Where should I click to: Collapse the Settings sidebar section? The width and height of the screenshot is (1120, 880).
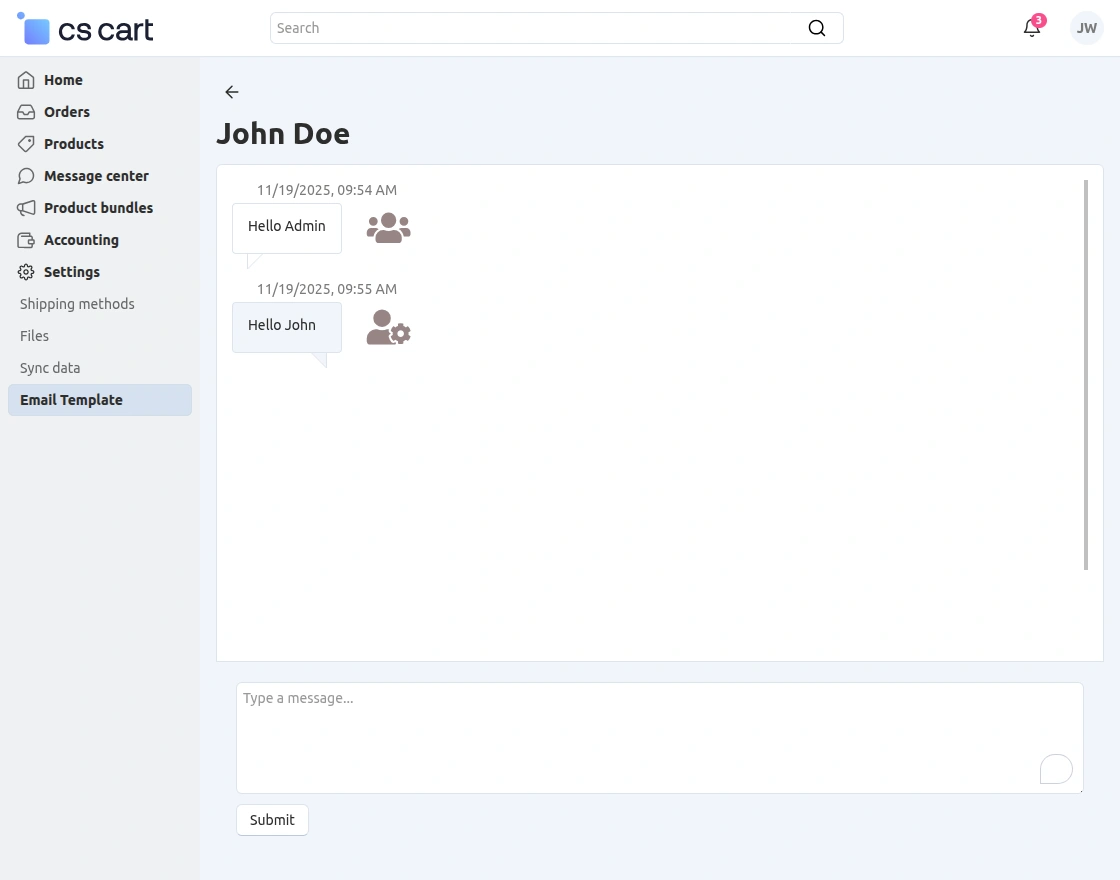click(71, 272)
